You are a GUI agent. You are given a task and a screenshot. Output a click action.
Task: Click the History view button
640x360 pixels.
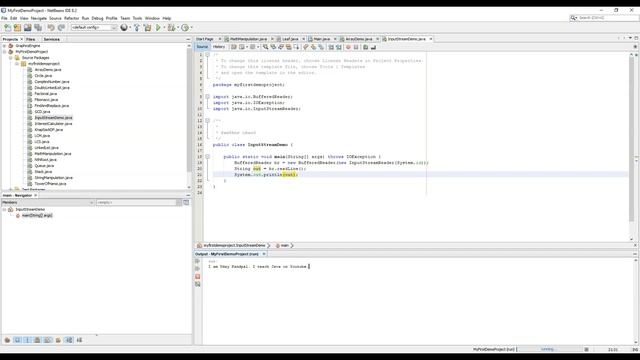click(219, 47)
